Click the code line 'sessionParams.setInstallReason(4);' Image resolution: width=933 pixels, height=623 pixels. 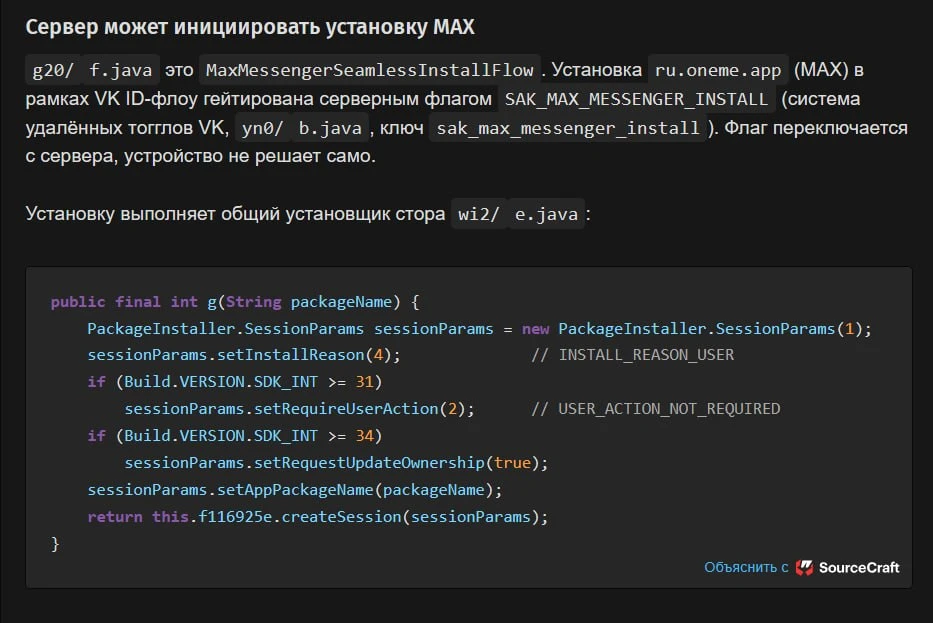tap(244, 355)
